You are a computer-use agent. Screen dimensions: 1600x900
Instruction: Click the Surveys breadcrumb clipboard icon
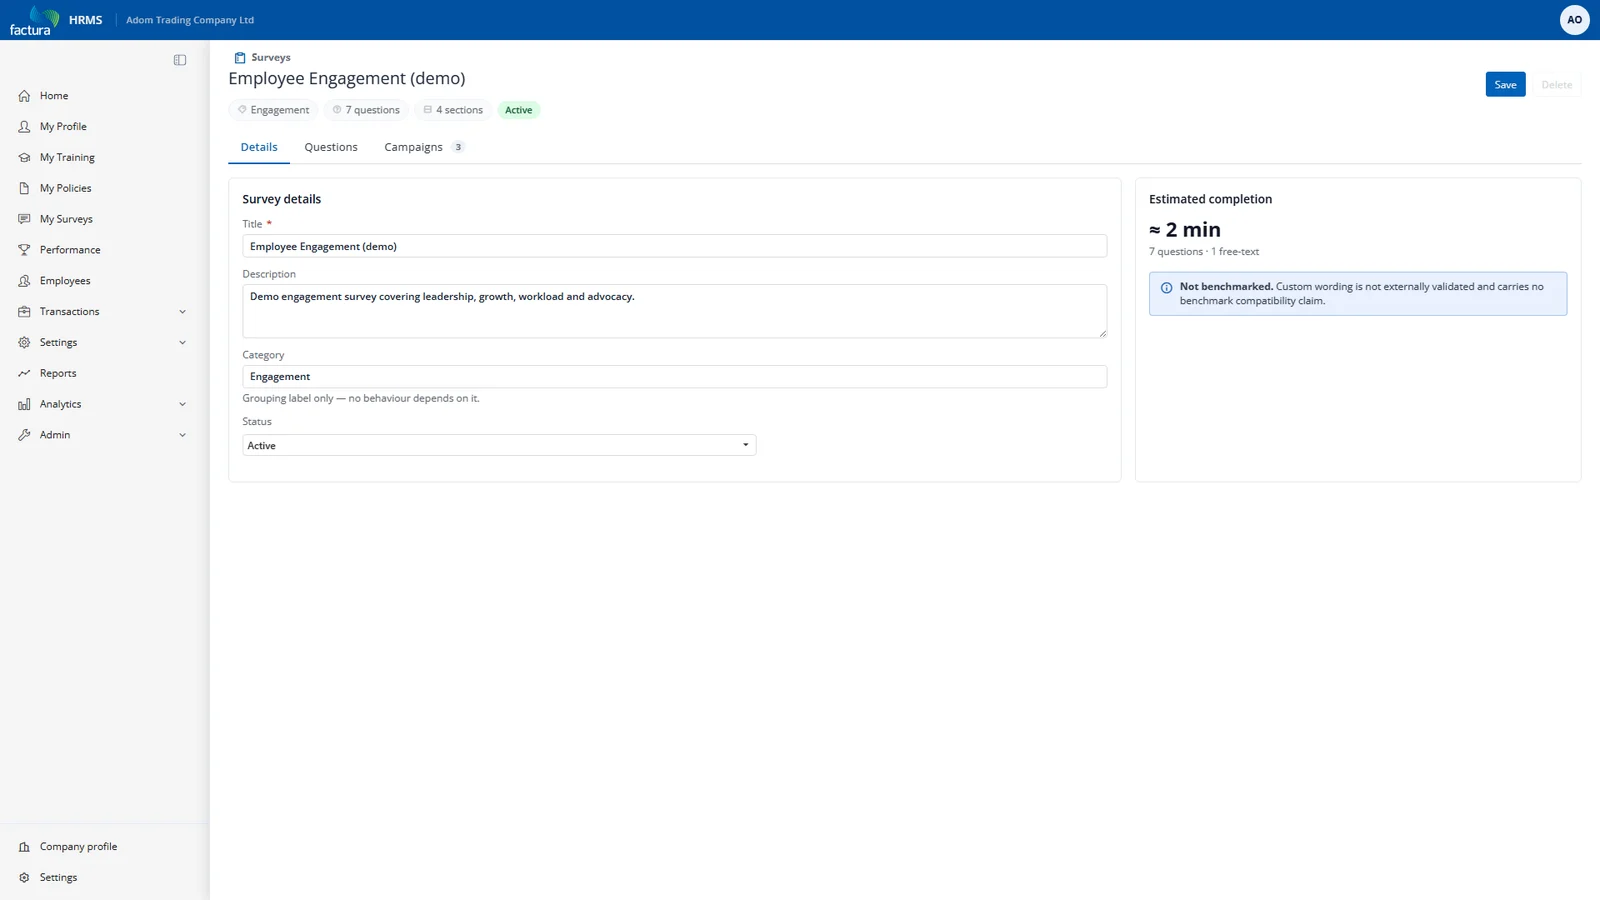point(240,58)
